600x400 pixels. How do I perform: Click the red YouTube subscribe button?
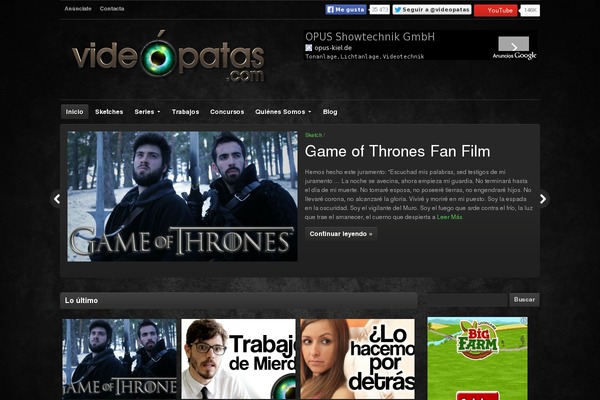496,10
